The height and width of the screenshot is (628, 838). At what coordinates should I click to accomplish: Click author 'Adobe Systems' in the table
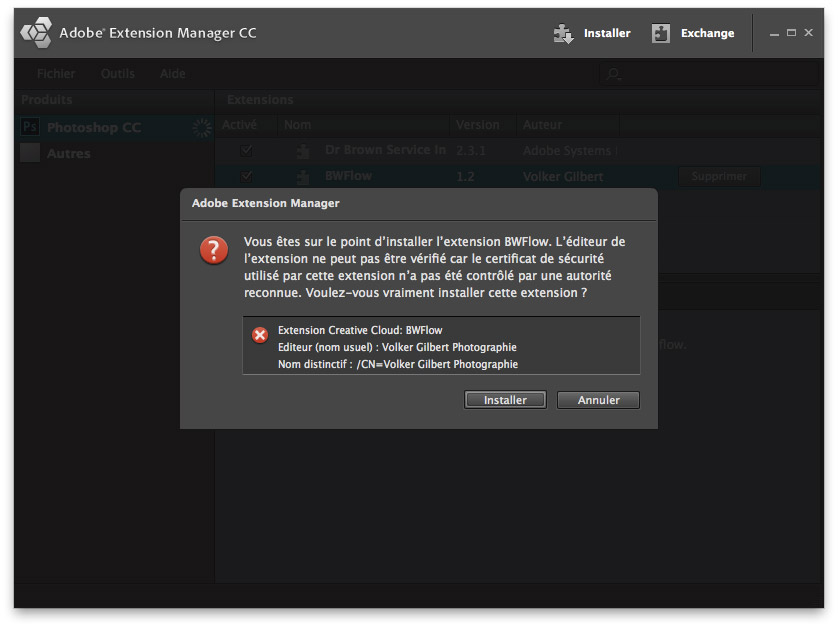570,151
